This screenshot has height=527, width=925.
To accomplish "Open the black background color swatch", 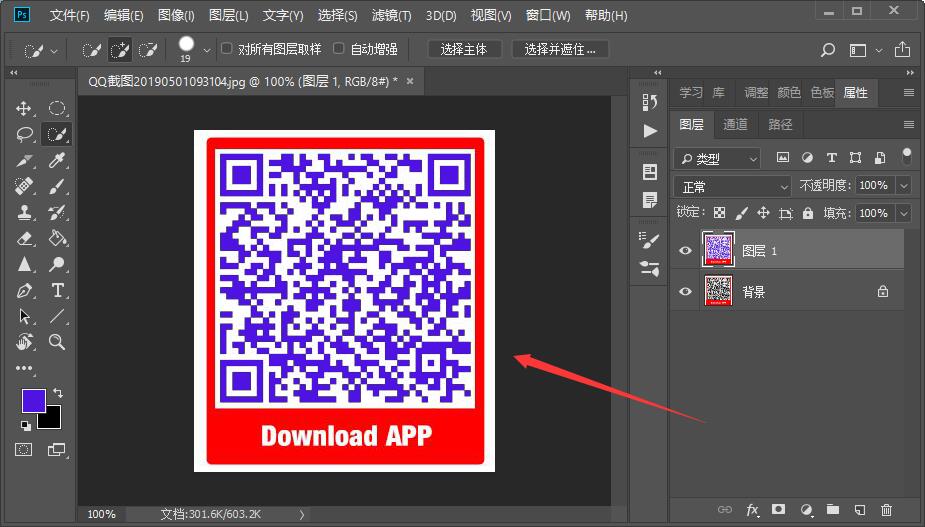I will click(51, 420).
